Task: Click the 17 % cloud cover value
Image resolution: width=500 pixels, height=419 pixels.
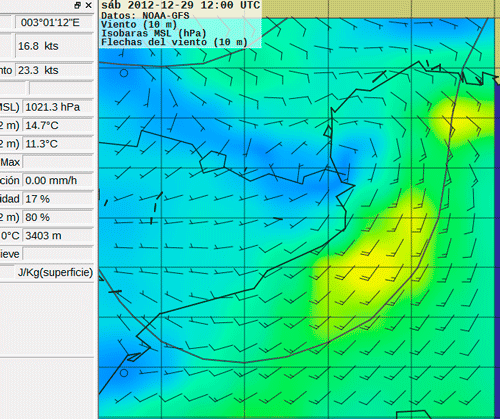Action: click(57, 199)
